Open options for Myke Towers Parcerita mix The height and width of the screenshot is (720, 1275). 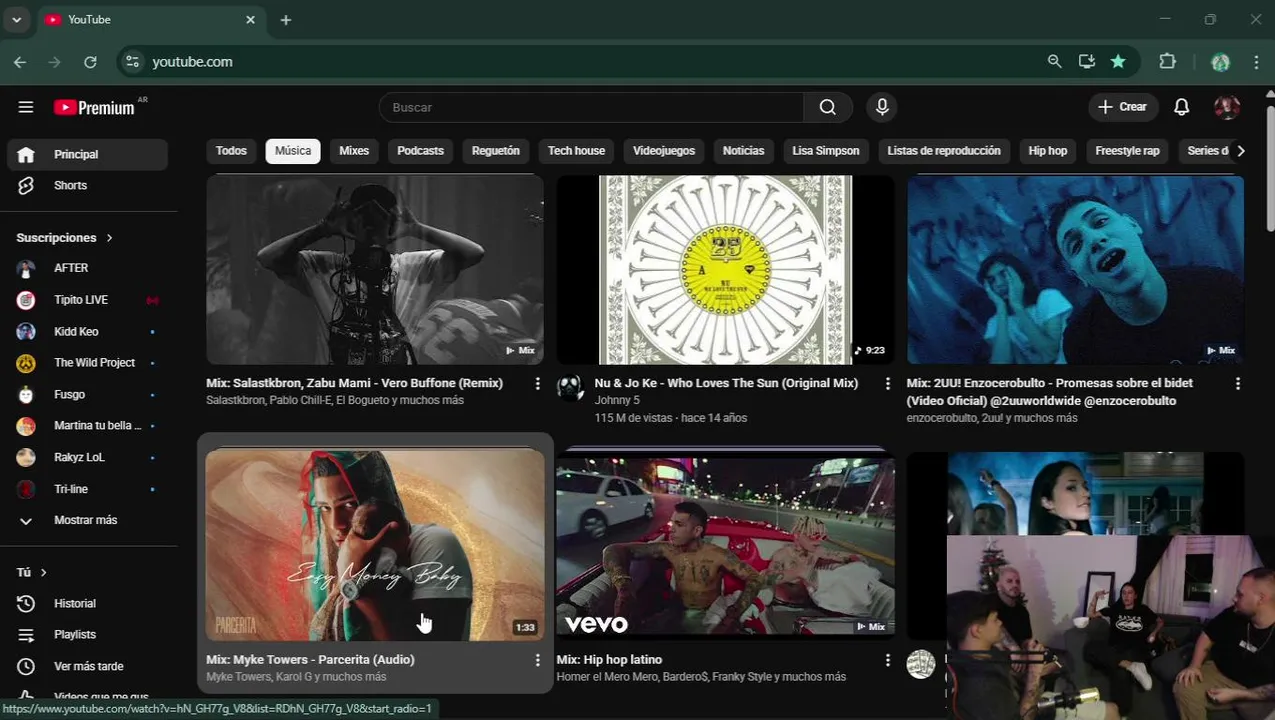(x=537, y=660)
